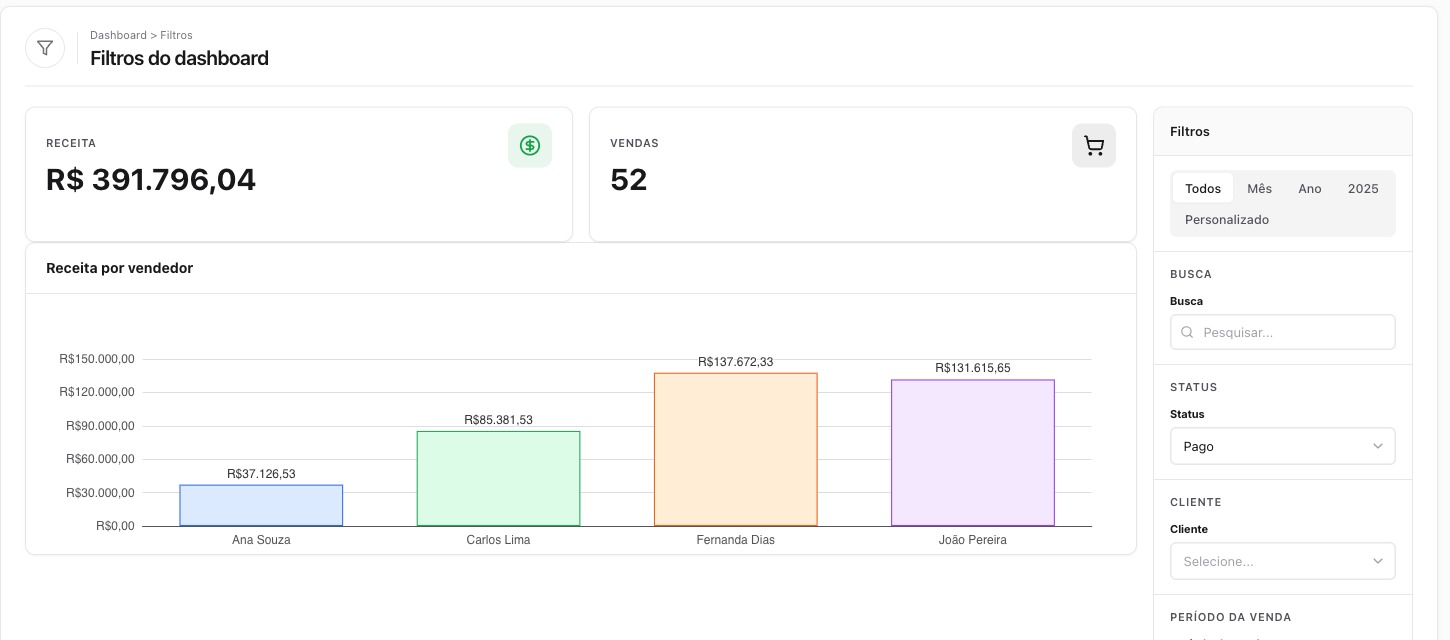The width and height of the screenshot is (1450, 640).
Task: Click the magnifier icon in search box
Action: pos(1187,333)
